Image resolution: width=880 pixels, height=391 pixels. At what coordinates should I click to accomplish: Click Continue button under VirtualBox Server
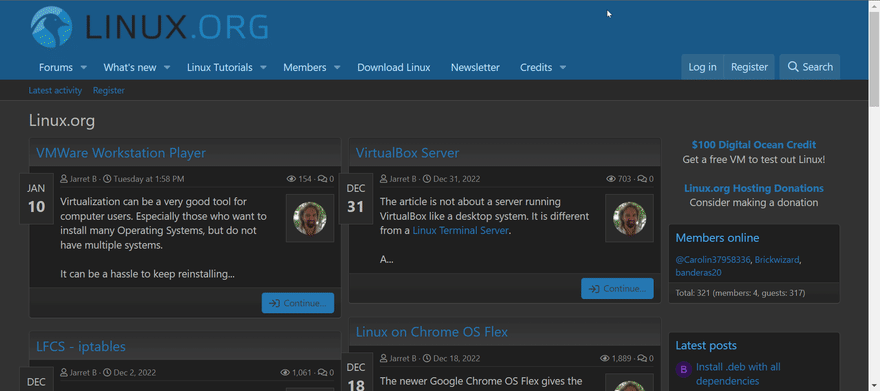(617, 288)
